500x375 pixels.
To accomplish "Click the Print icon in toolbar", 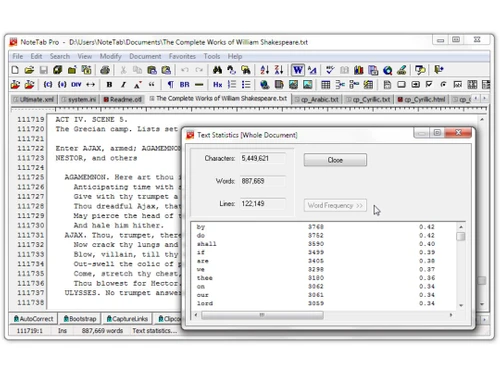I will click(105, 70).
